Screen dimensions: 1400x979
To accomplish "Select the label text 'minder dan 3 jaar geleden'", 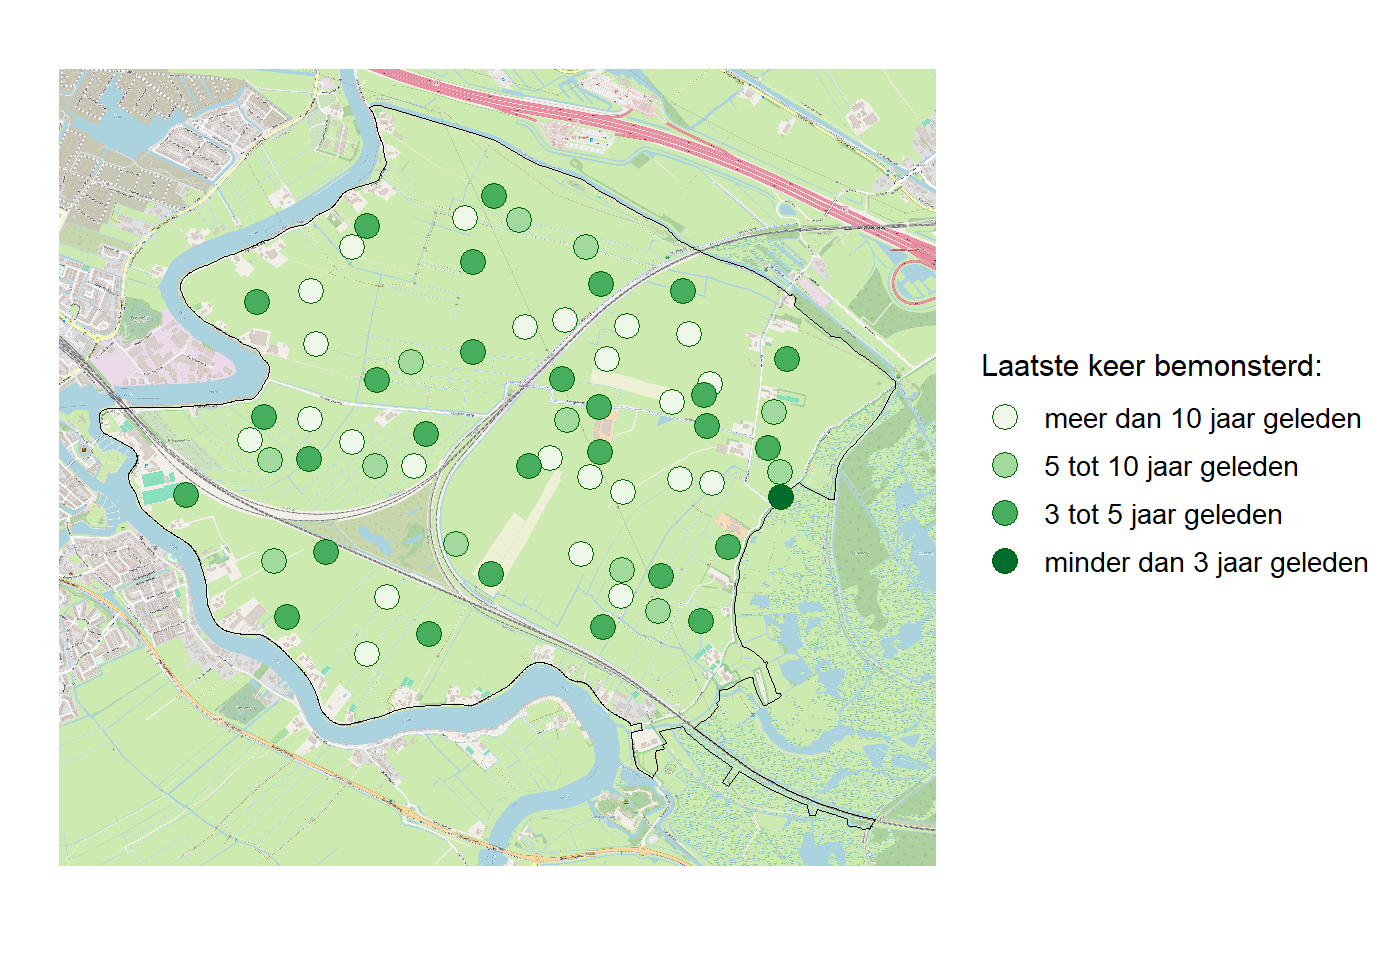I will pos(1205,563).
